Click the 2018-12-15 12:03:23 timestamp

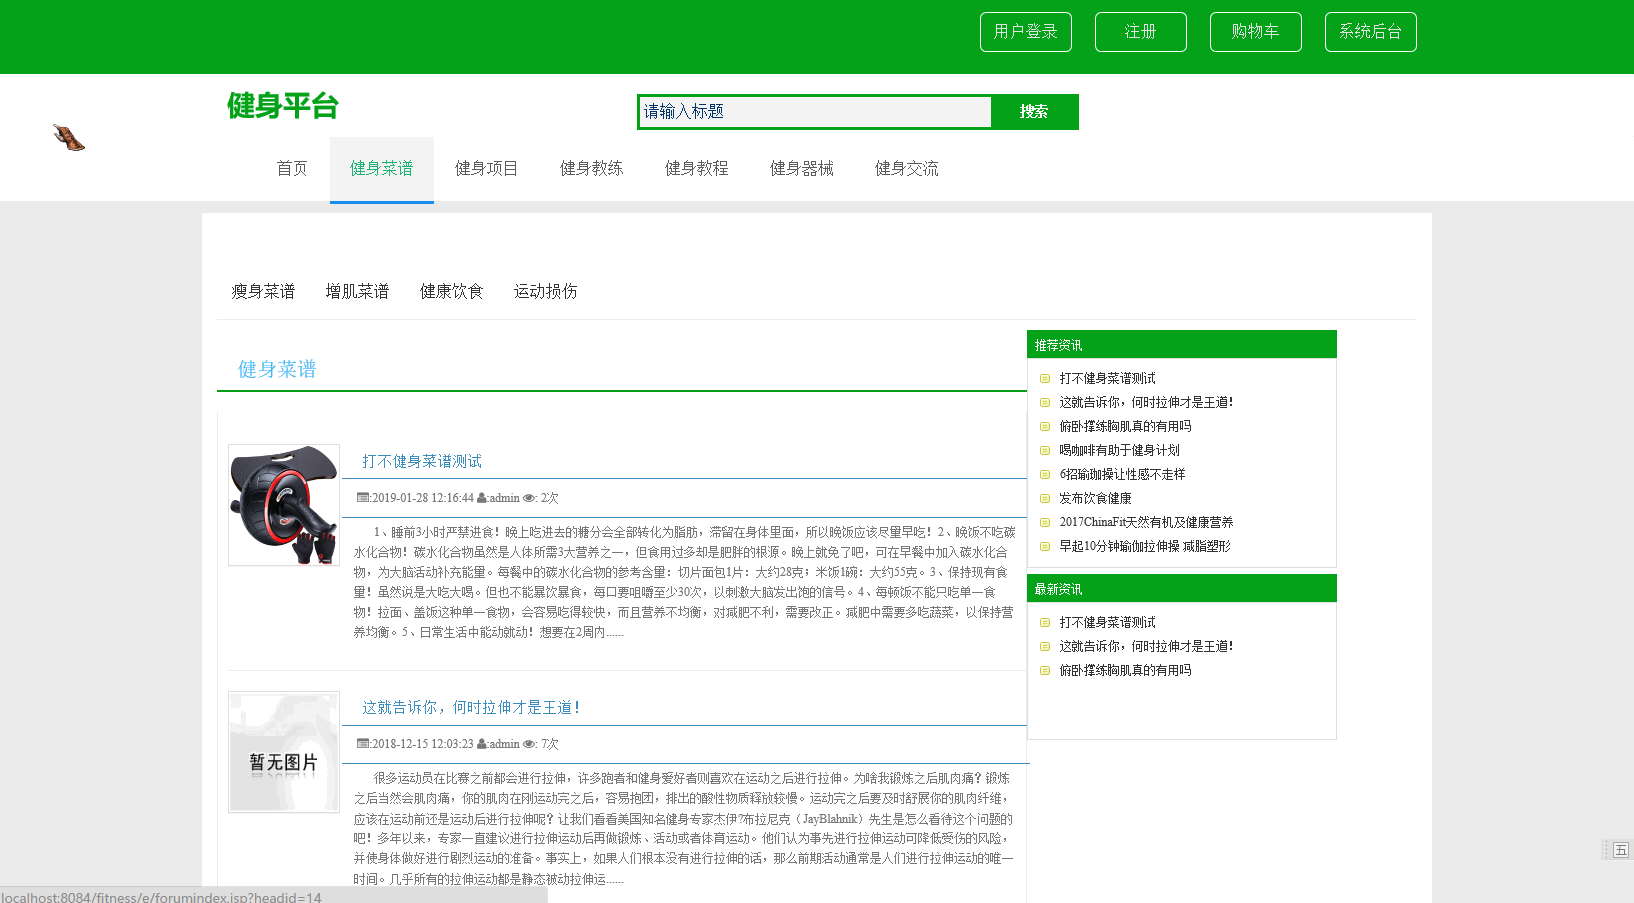pos(423,744)
